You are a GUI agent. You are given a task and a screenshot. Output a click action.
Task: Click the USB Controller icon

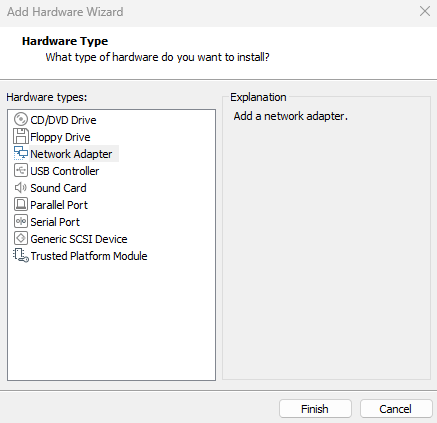point(21,170)
